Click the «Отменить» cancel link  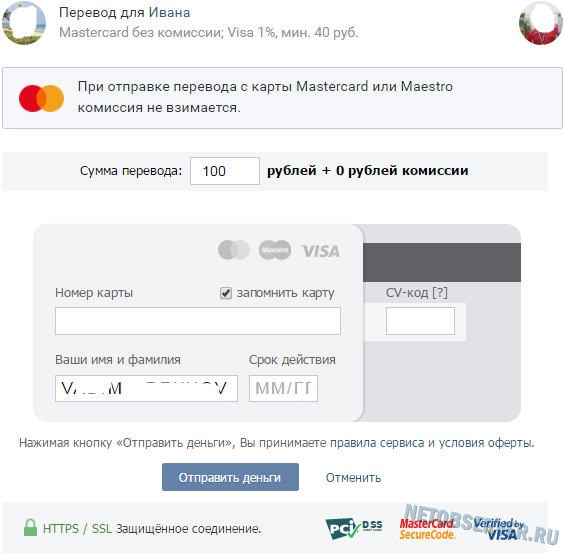pyautogui.click(x=353, y=477)
